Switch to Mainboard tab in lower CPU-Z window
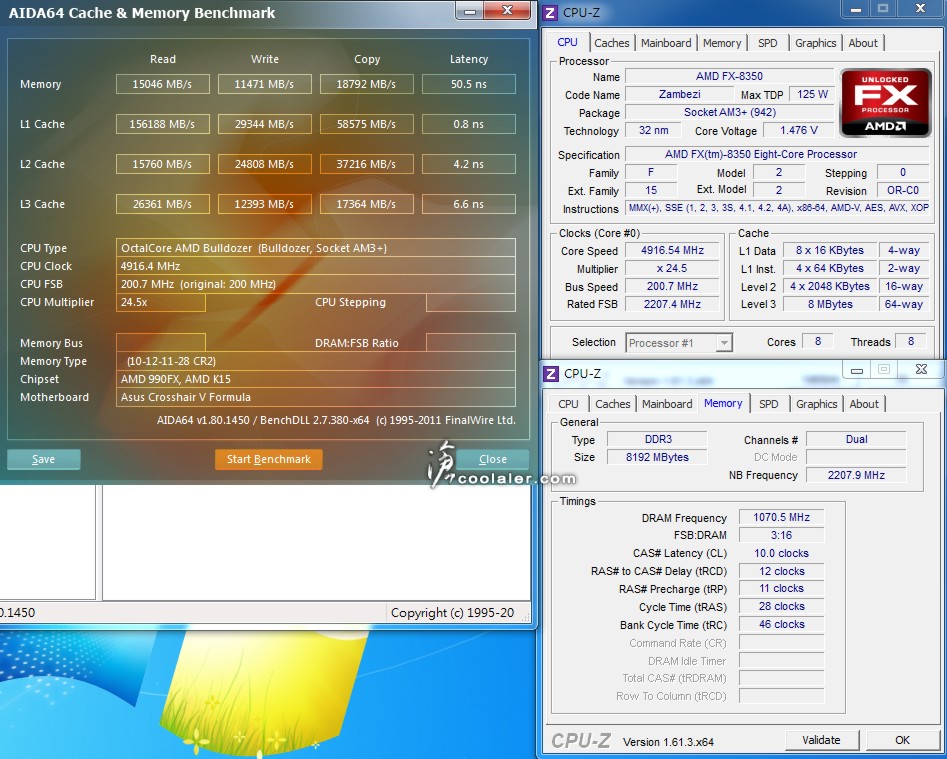947x759 pixels. (667, 404)
